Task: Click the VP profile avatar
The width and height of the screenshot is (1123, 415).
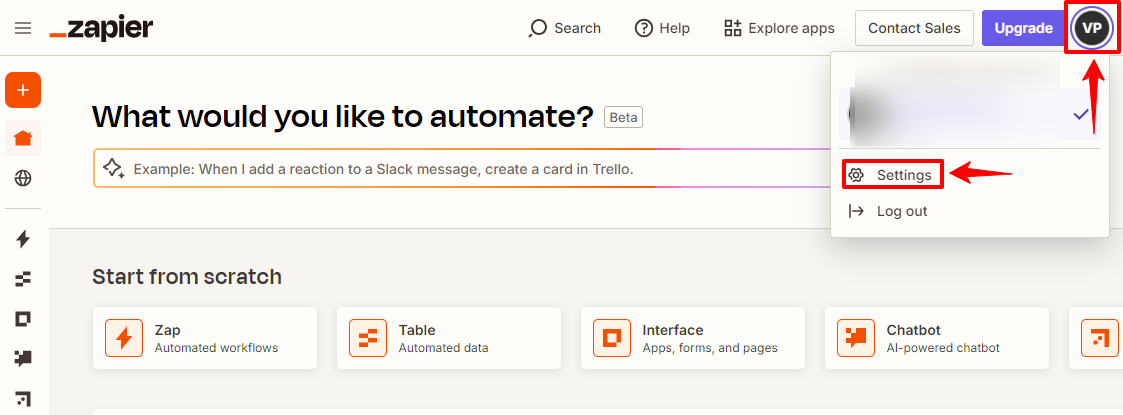Action: coord(1091,28)
